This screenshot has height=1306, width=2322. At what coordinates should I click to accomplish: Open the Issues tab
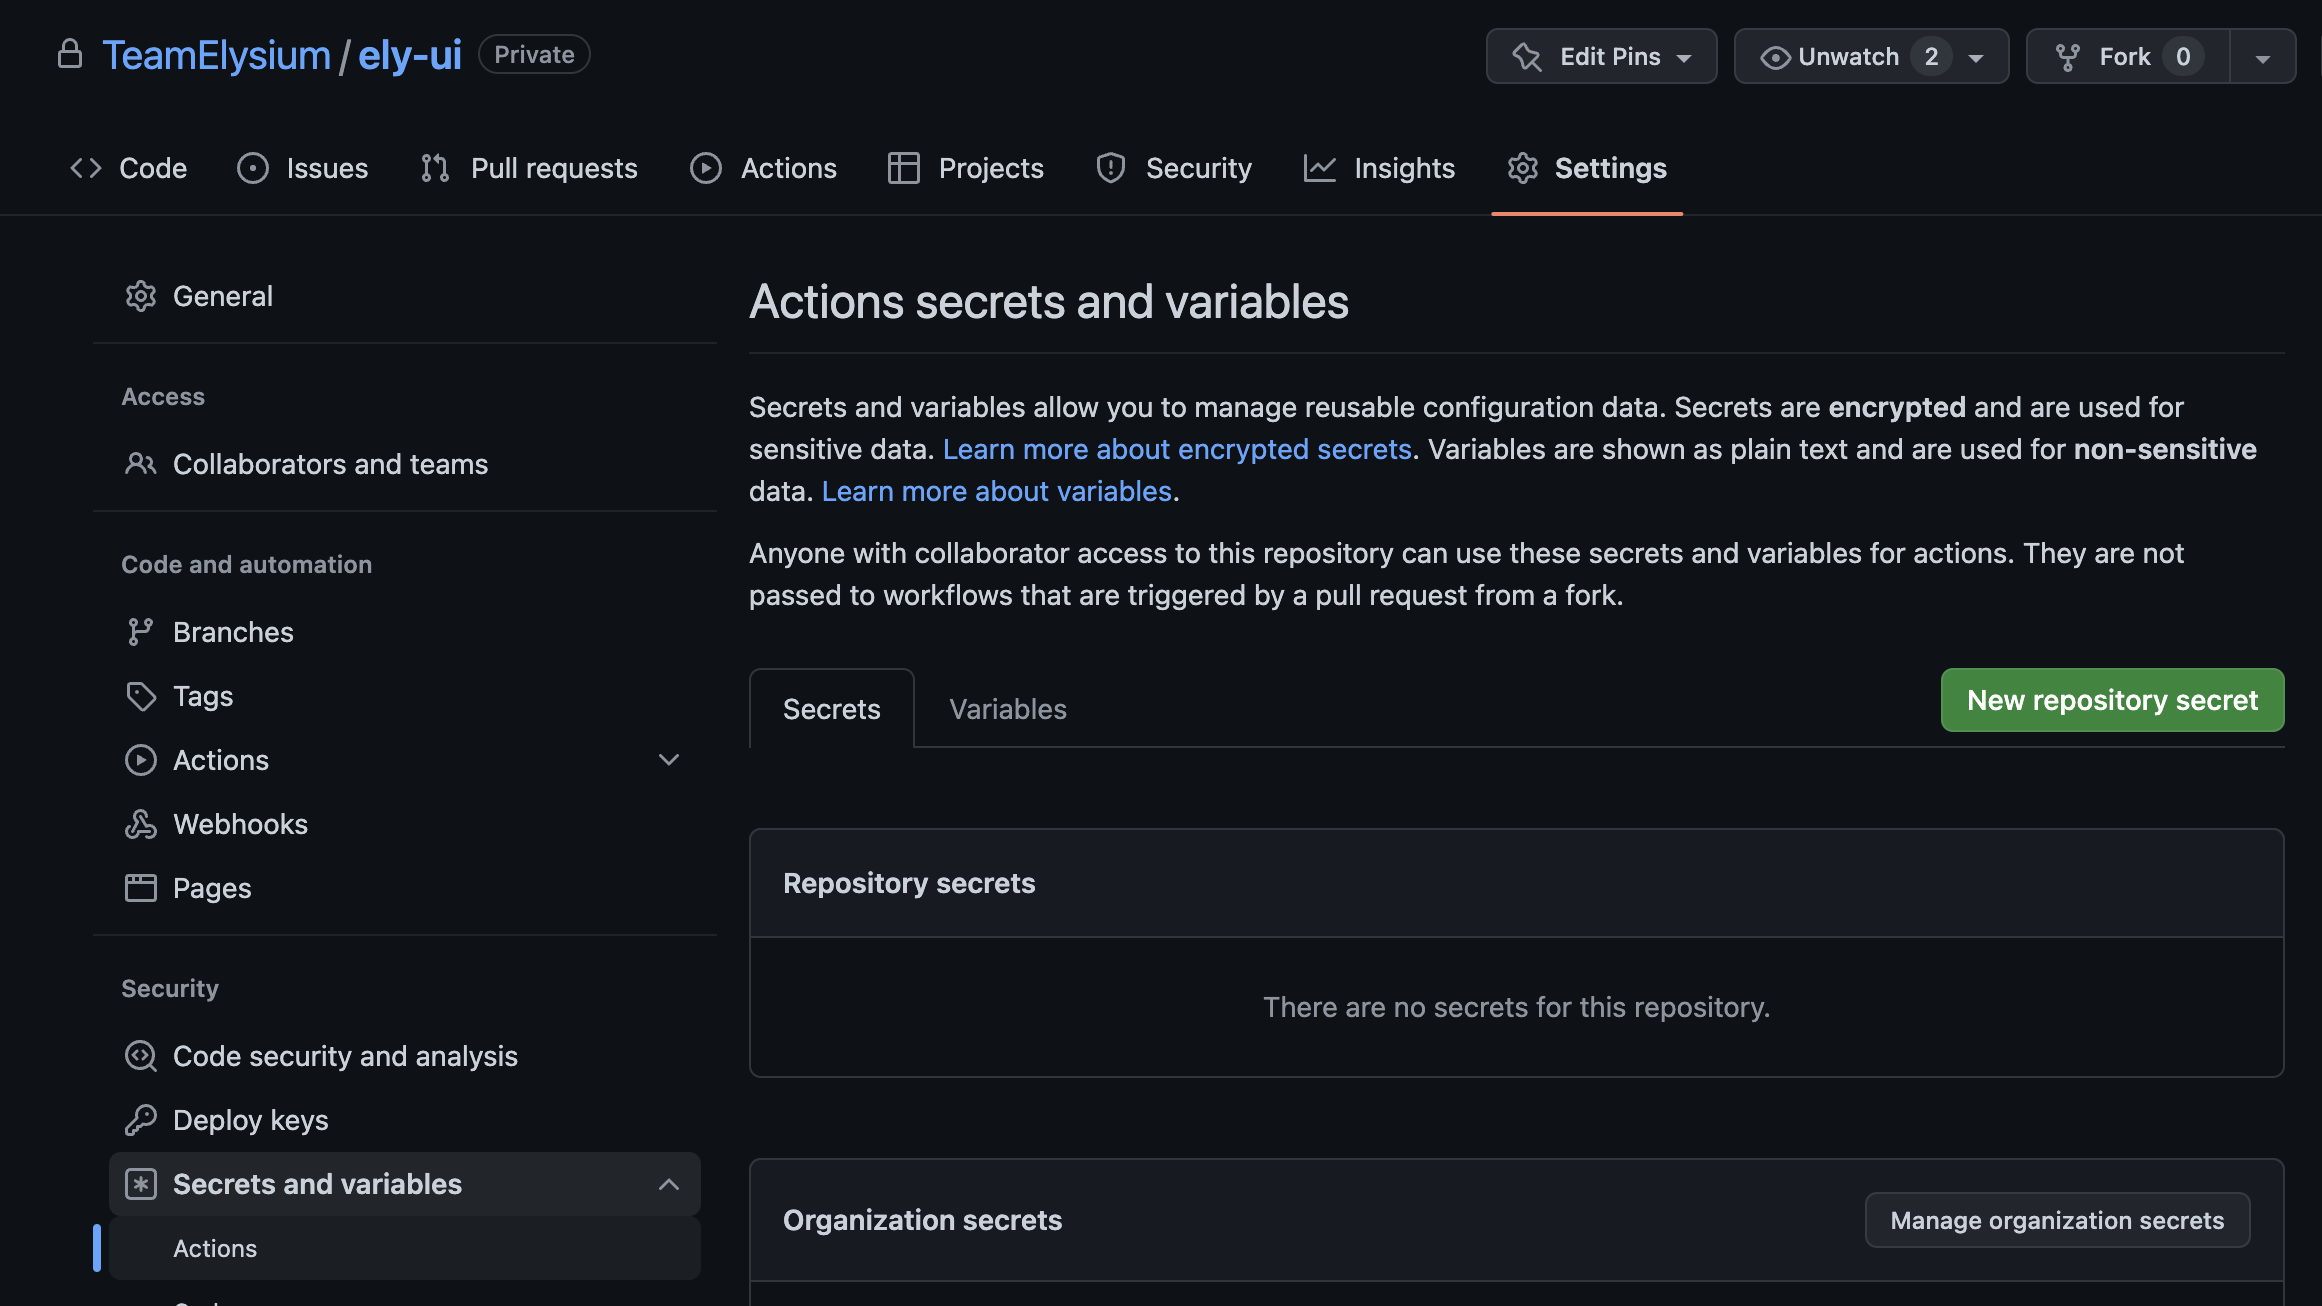click(303, 168)
